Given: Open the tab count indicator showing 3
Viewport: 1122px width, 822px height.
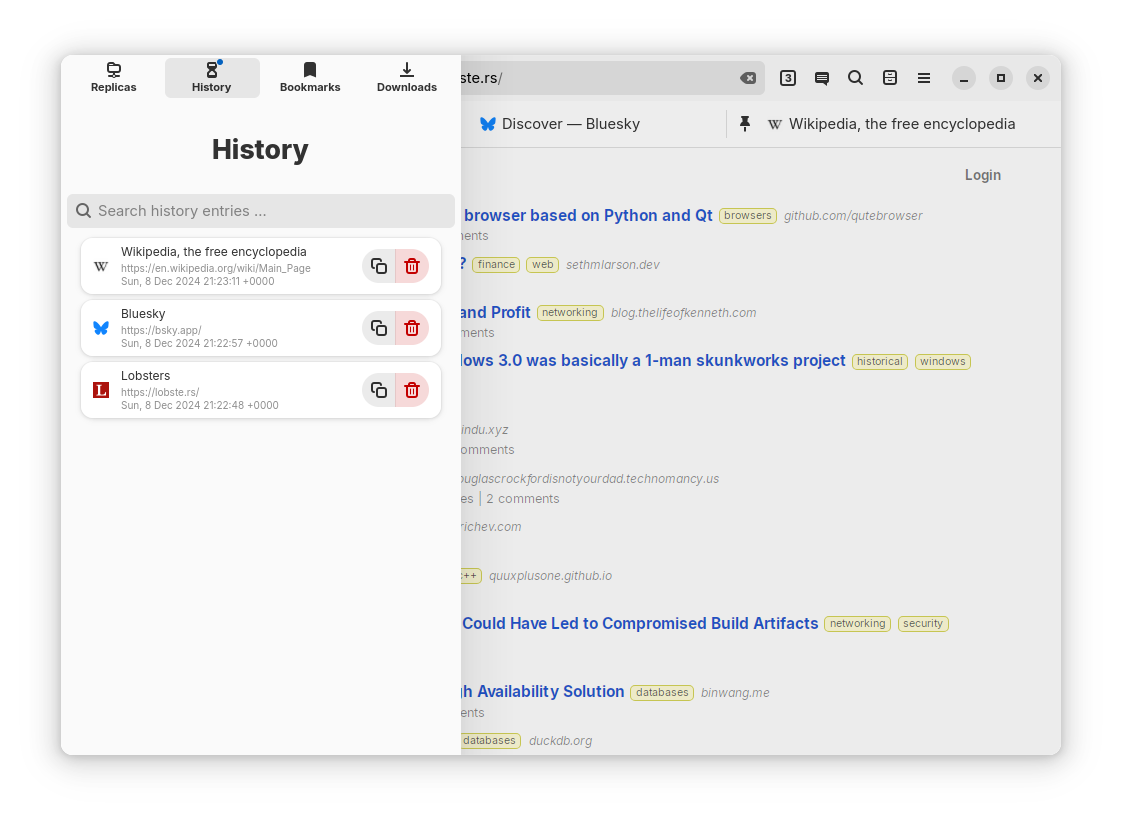Looking at the screenshot, I should pyautogui.click(x=788, y=78).
